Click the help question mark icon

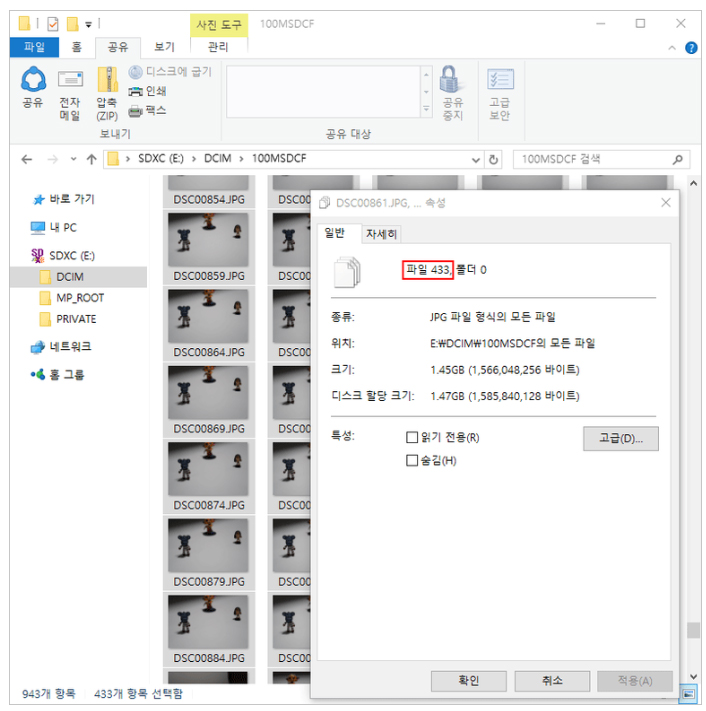pyautogui.click(x=691, y=48)
